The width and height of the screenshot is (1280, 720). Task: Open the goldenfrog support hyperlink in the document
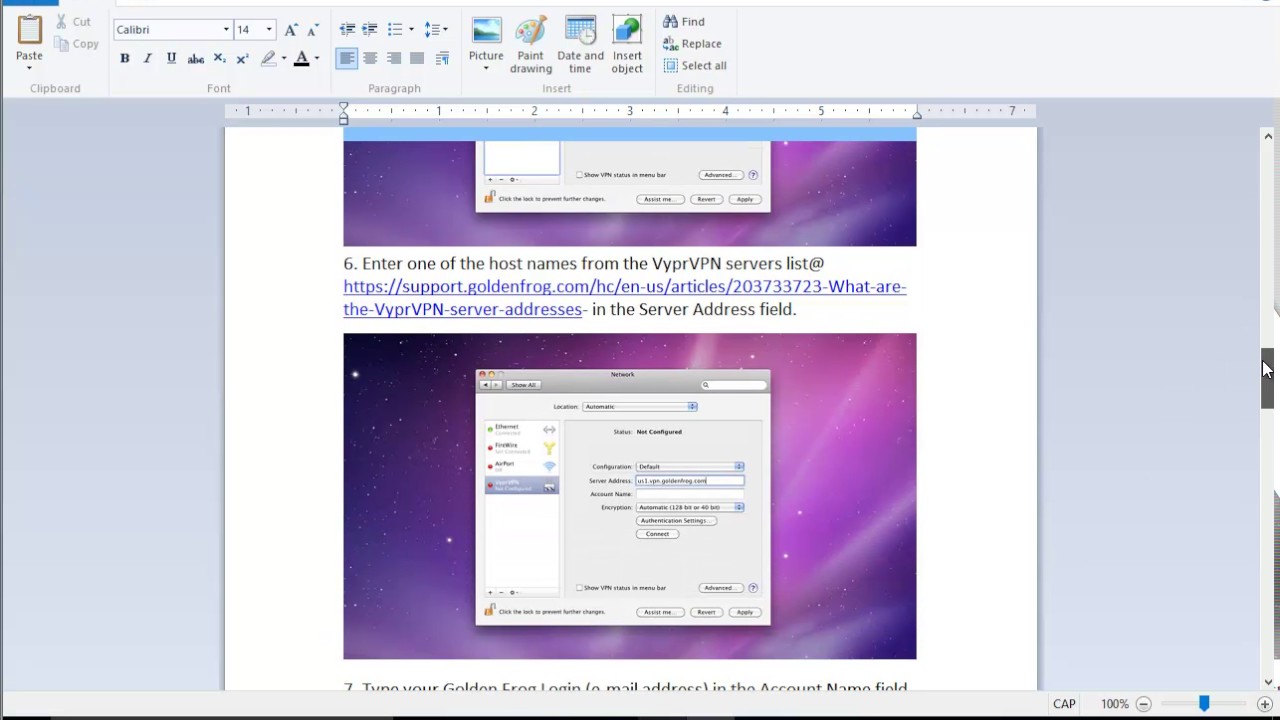[624, 298]
